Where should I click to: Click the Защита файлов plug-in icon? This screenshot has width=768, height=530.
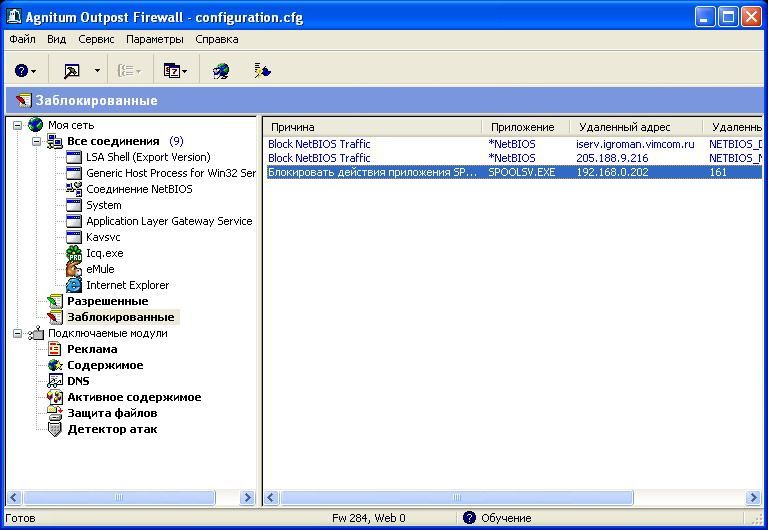(x=54, y=413)
